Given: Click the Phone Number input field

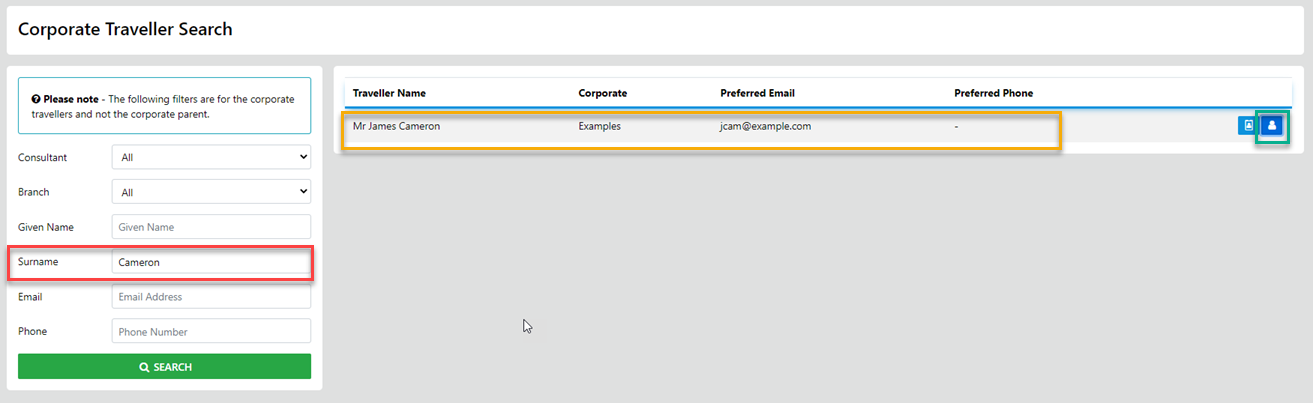Looking at the screenshot, I should point(211,331).
